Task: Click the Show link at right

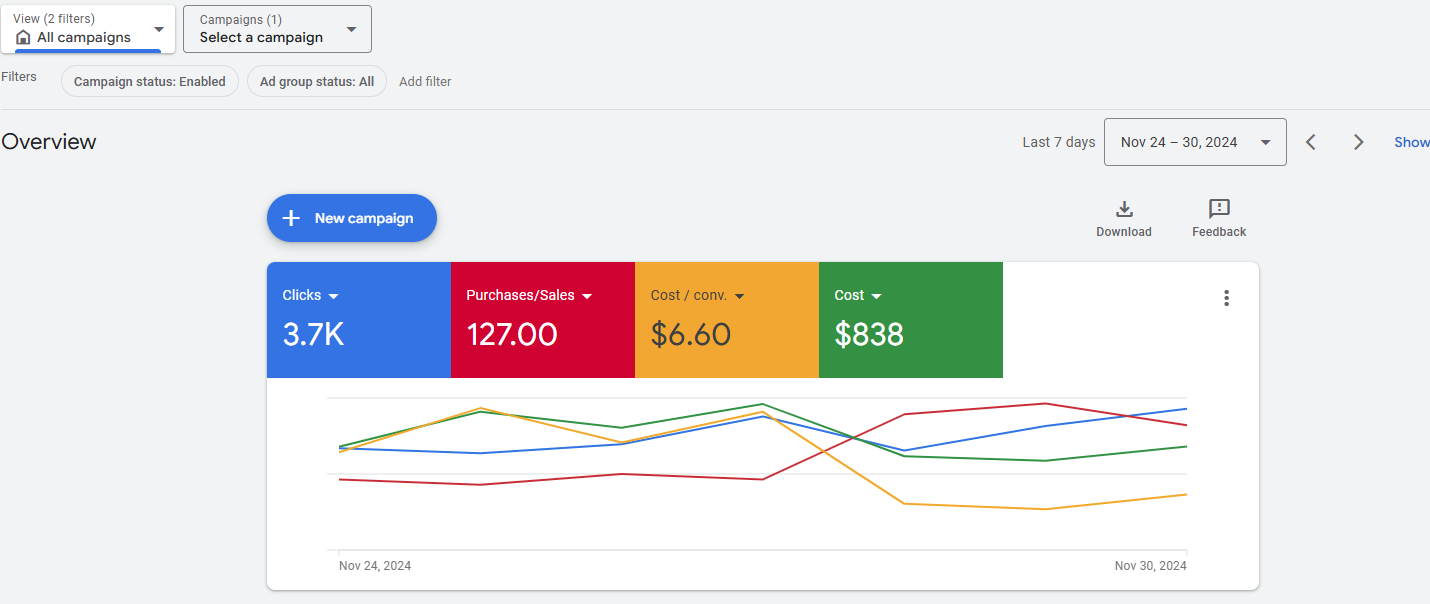Action: click(1411, 142)
